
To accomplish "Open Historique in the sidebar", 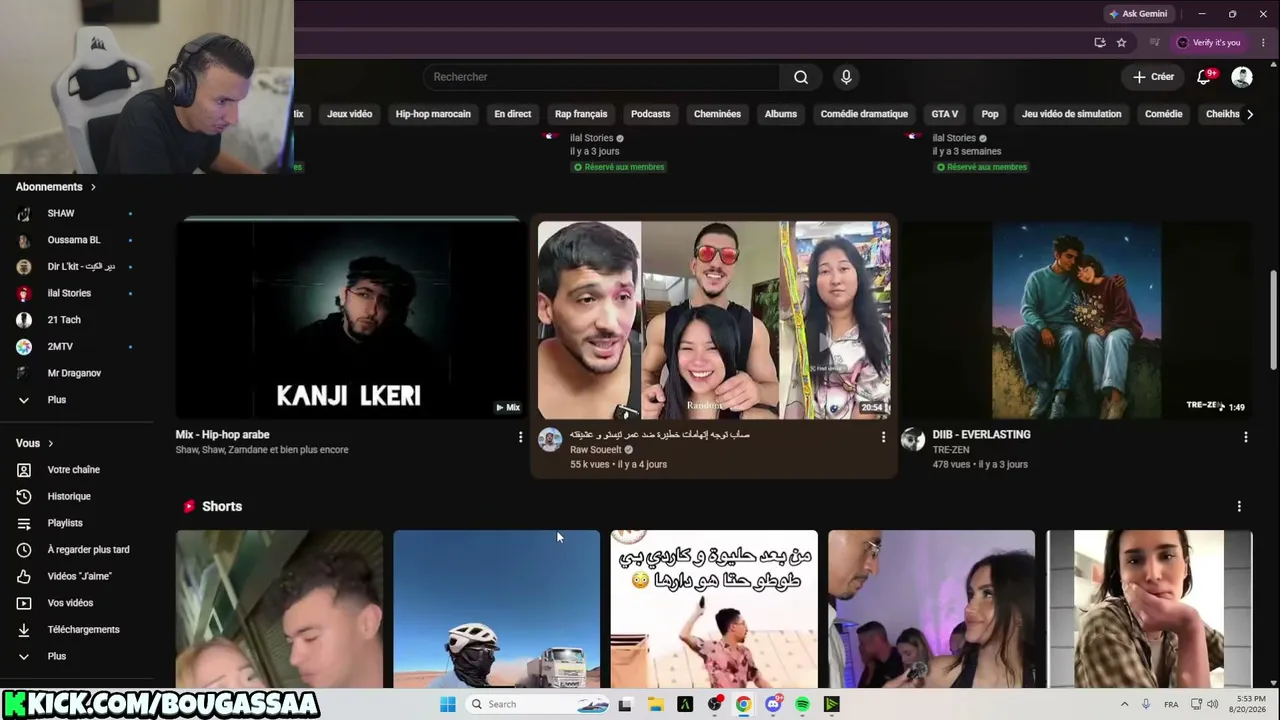I will click(68, 496).
